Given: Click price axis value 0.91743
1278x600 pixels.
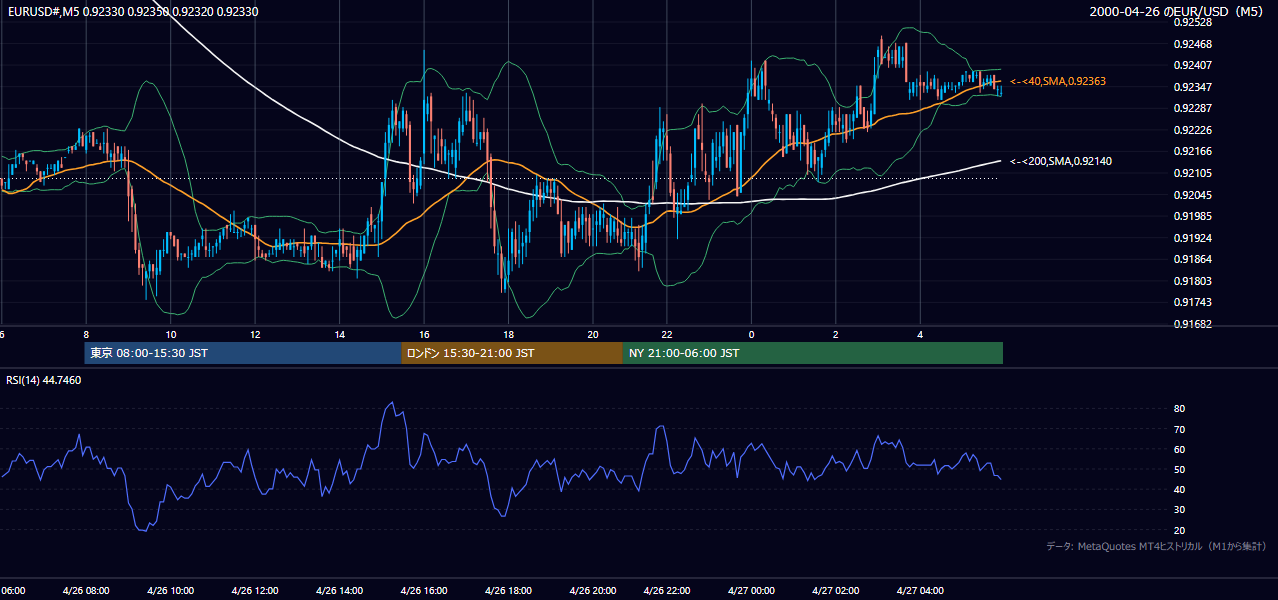Looking at the screenshot, I should pyautogui.click(x=1194, y=302).
